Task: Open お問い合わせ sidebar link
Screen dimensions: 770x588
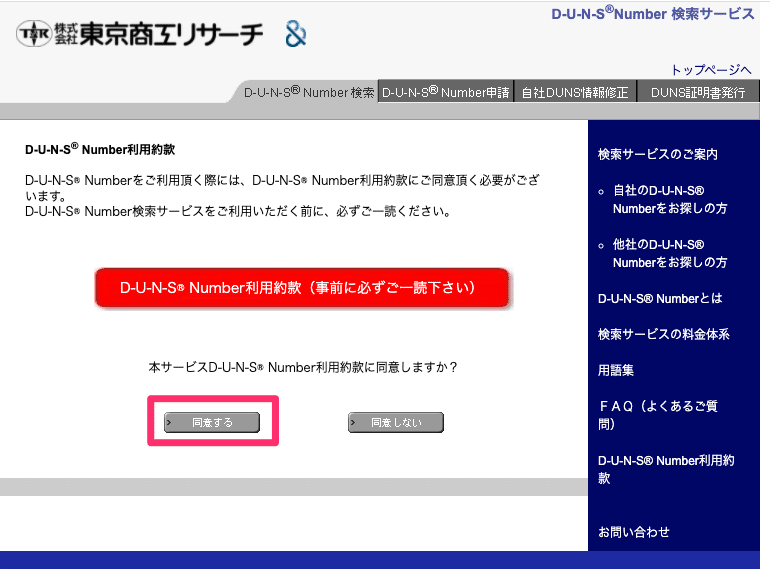Action: [633, 532]
